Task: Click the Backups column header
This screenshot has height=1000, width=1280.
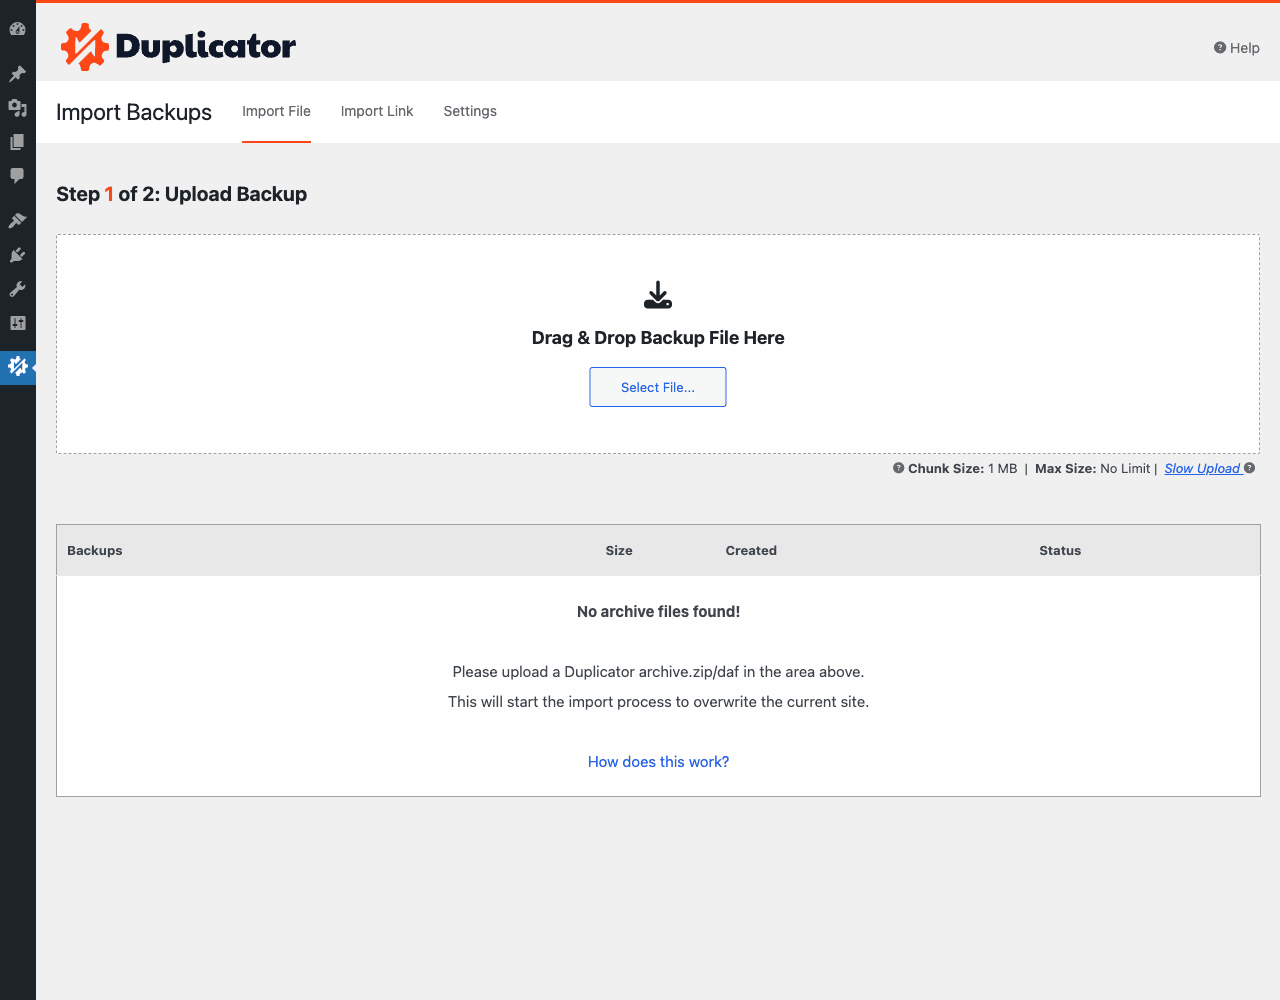Action: coord(95,551)
